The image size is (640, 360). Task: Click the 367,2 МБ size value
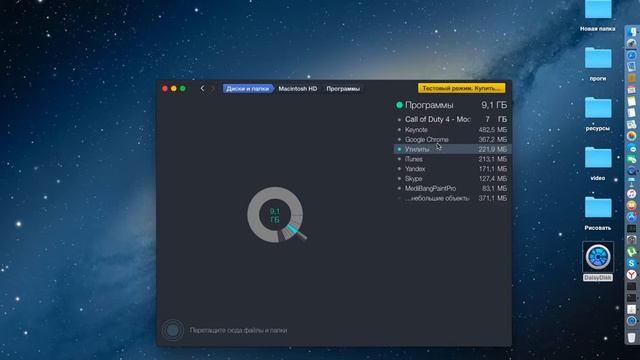493,140
